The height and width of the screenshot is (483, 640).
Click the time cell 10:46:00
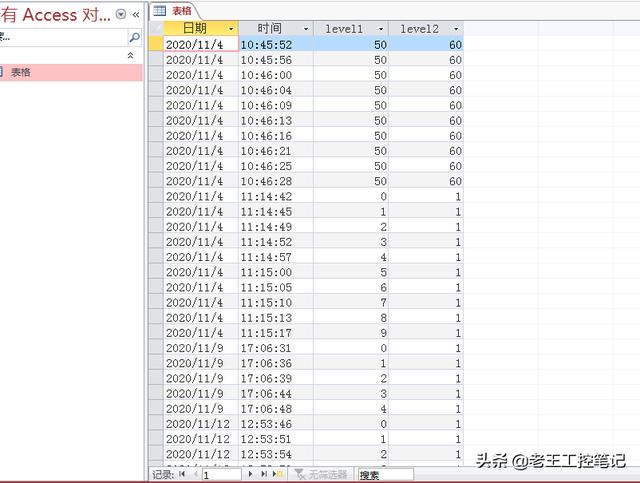[x=276, y=75]
